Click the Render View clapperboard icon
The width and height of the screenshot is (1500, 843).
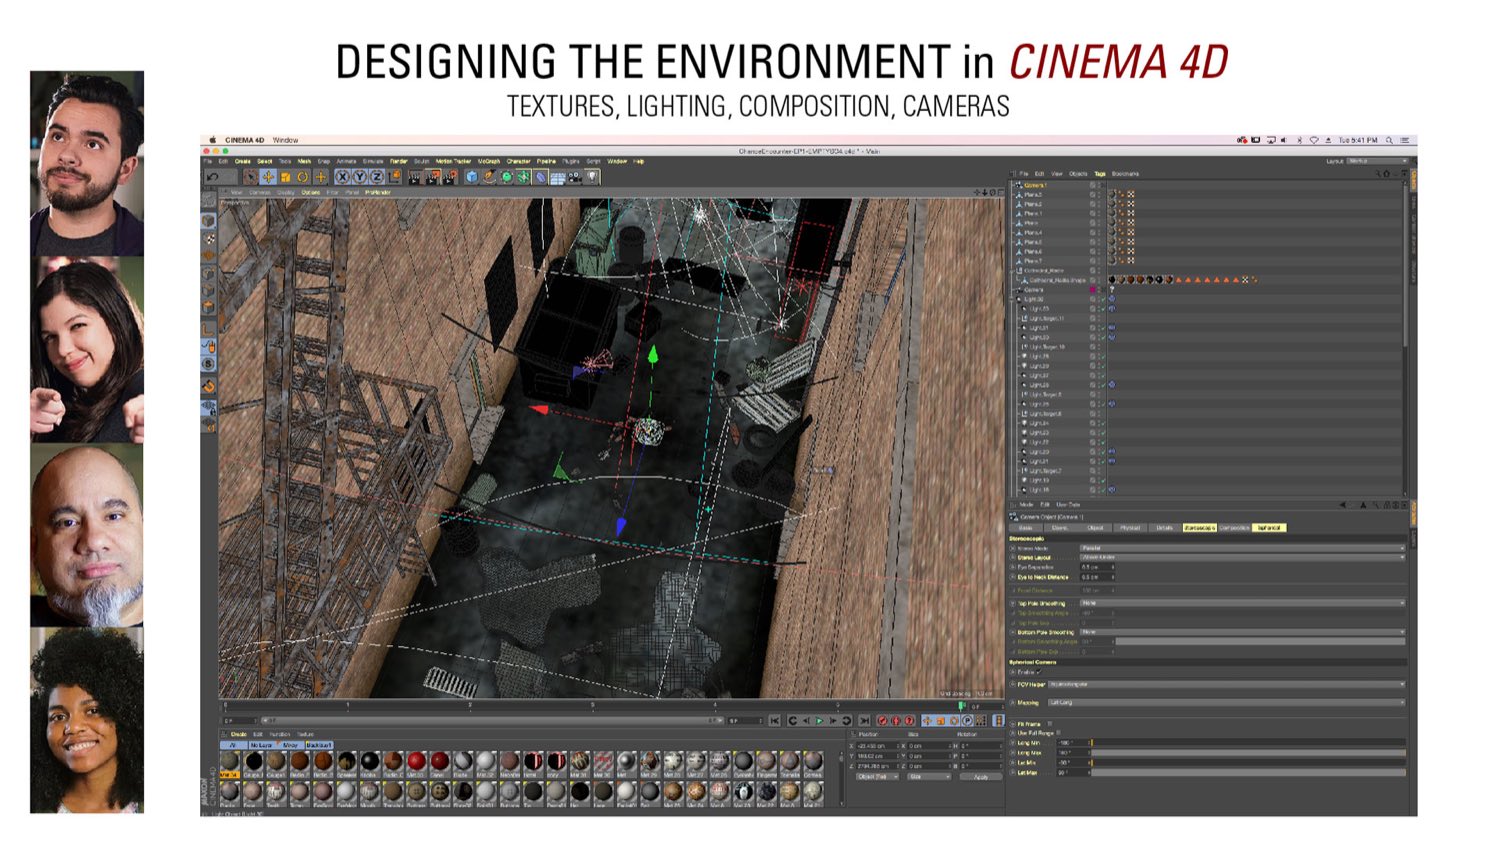415,177
